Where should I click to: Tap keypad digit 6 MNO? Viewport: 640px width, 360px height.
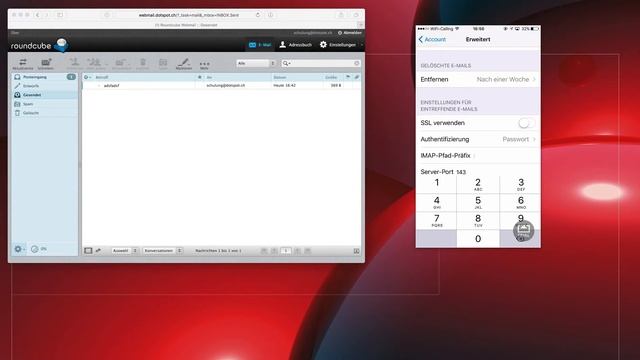(520, 202)
